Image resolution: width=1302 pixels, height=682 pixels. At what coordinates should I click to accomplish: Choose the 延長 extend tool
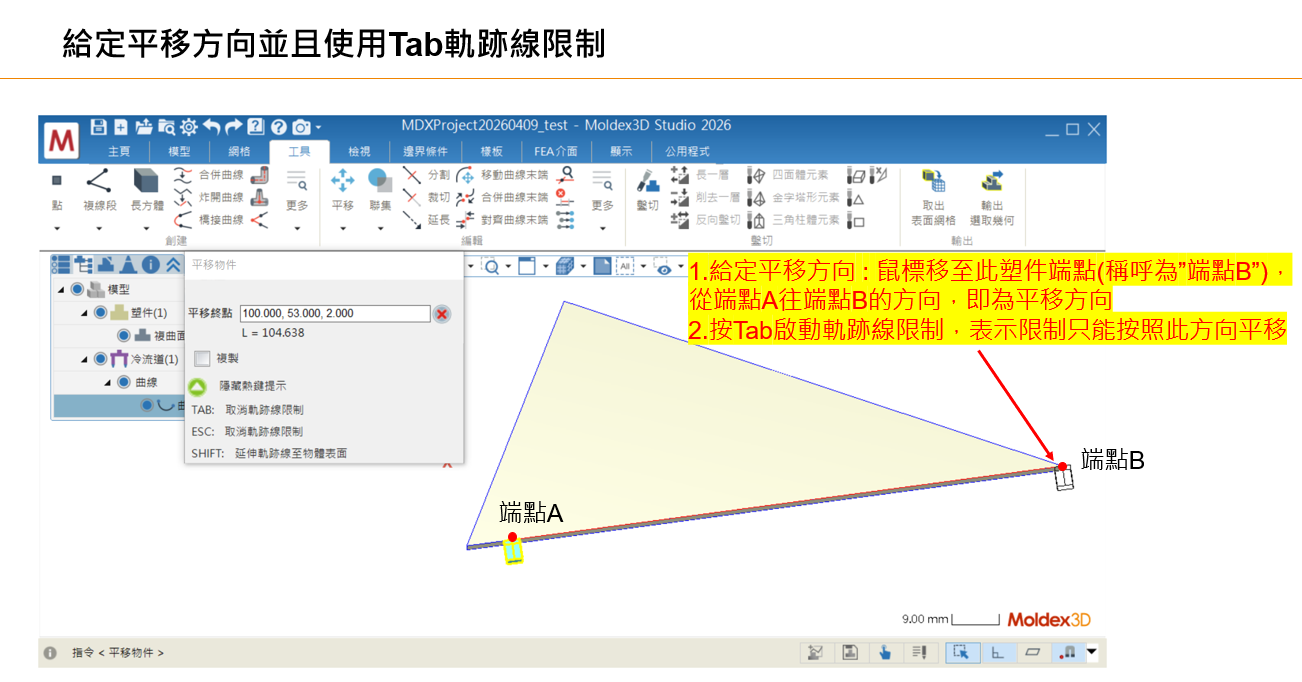(x=426, y=219)
